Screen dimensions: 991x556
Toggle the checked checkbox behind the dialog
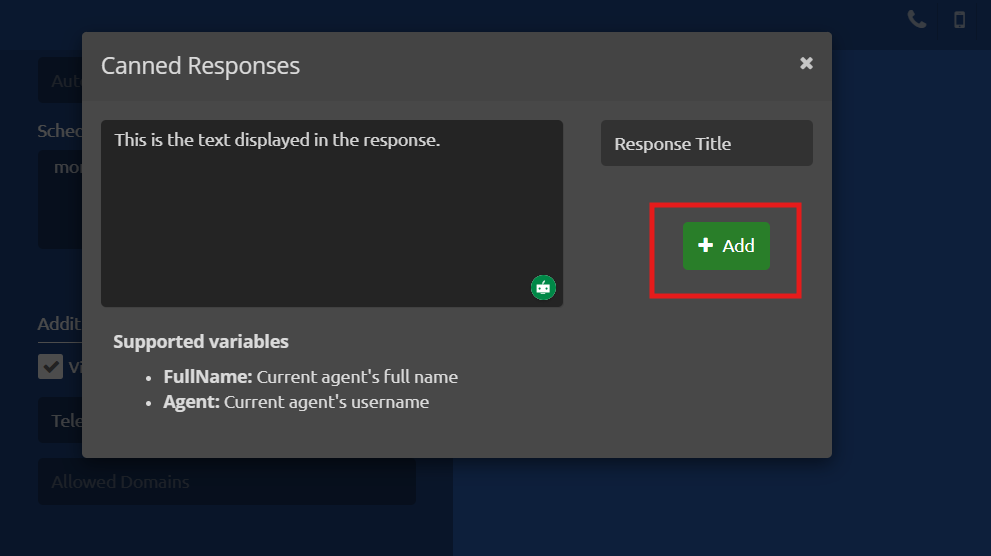click(50, 366)
